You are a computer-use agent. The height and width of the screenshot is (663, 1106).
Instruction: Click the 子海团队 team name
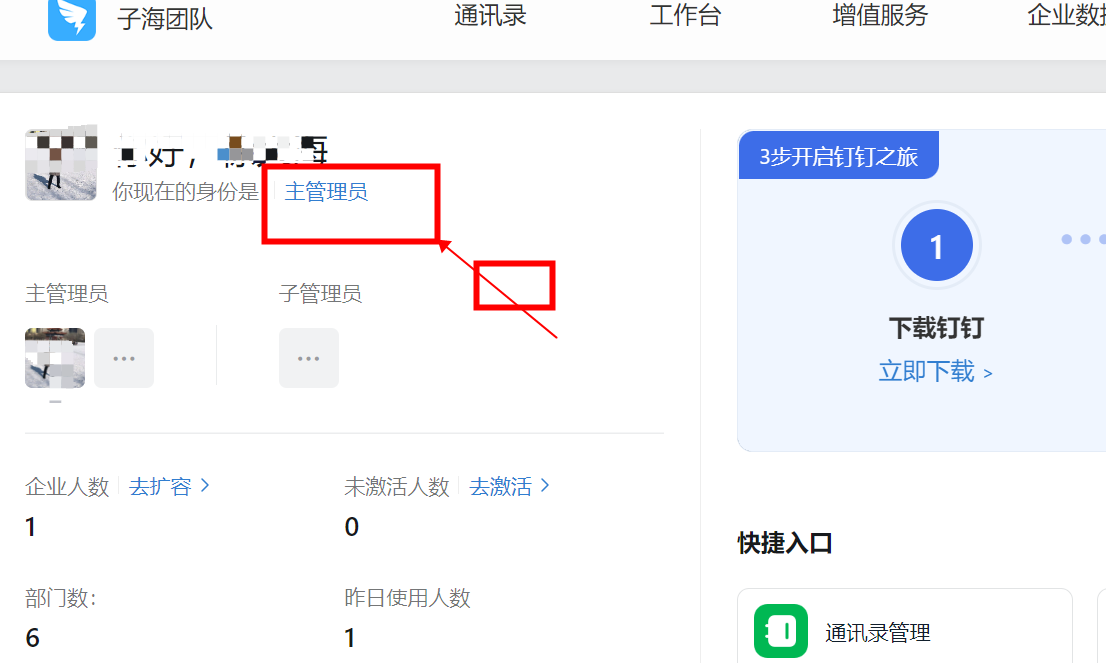tap(165, 19)
